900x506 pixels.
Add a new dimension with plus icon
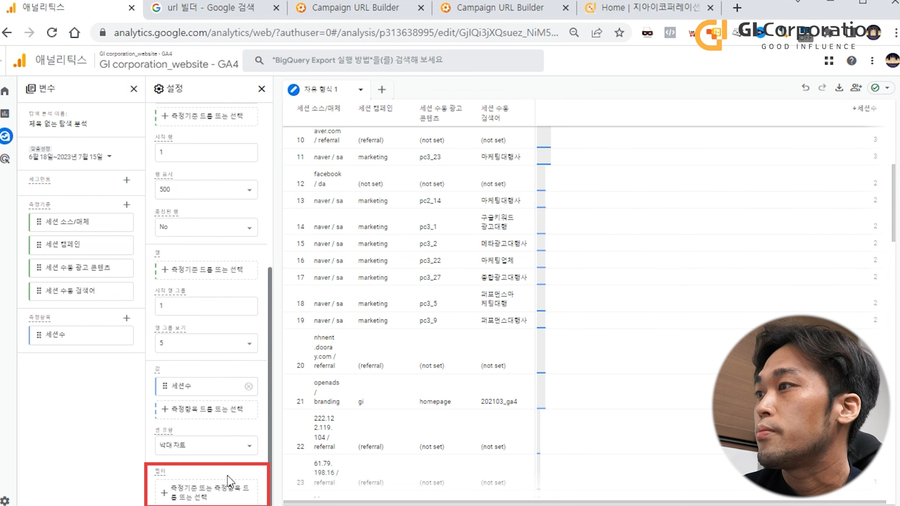pyautogui.click(x=127, y=205)
